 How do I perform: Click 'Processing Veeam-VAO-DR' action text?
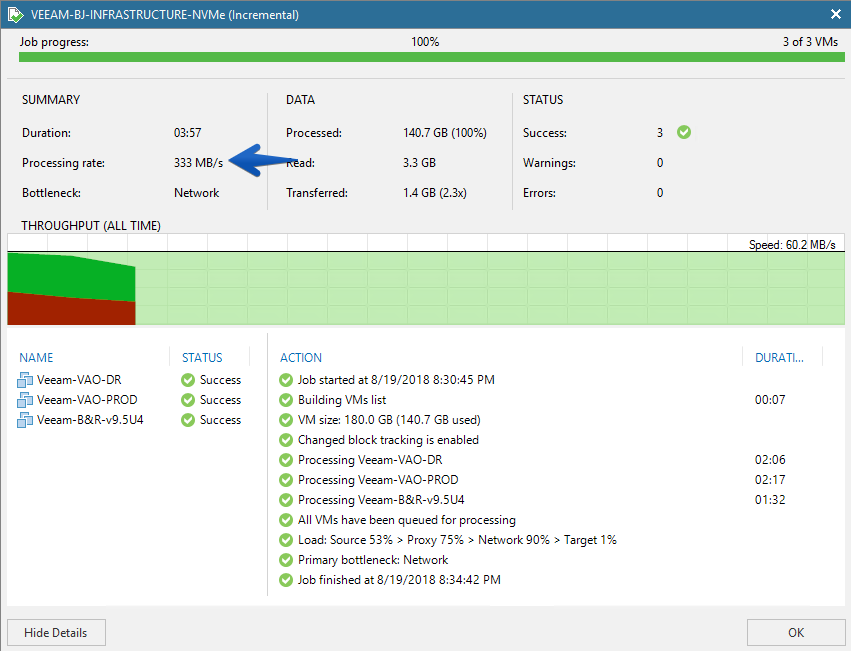(x=370, y=460)
